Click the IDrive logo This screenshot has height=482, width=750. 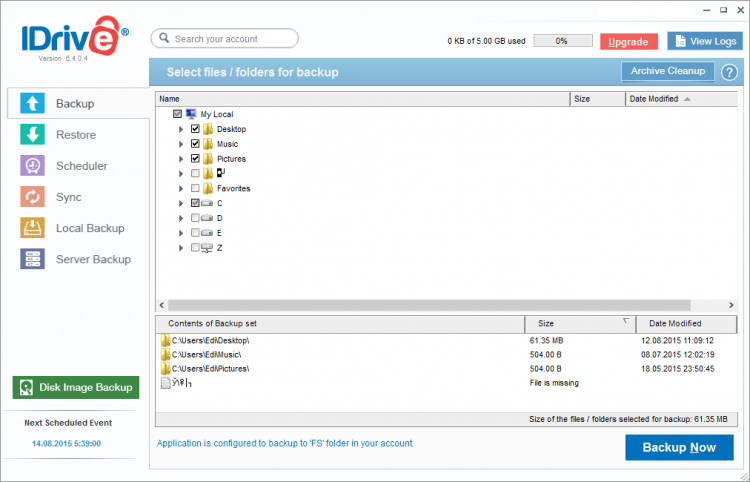[75, 36]
